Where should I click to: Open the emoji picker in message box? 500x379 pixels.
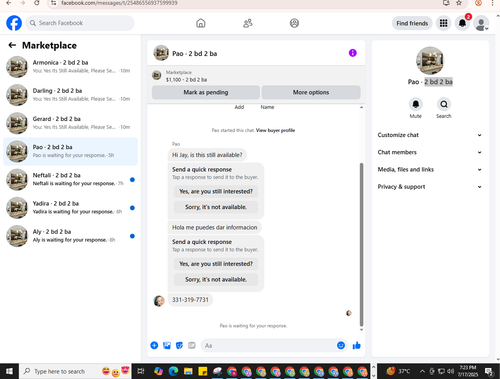[341, 345]
